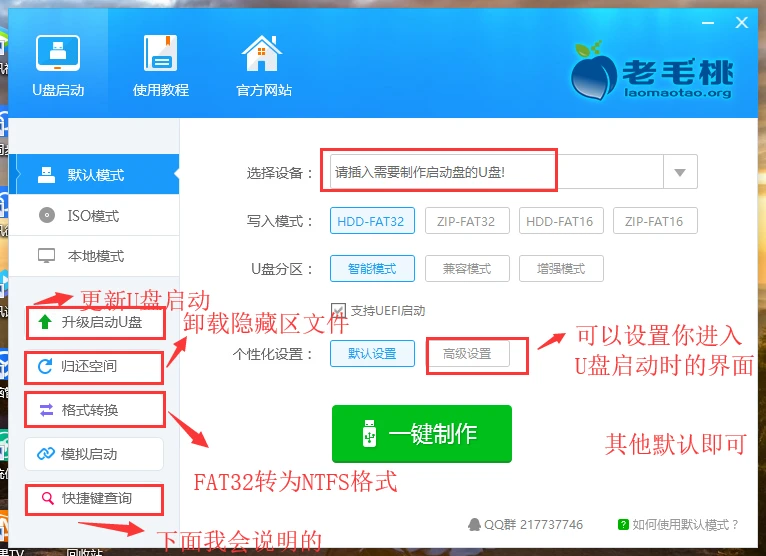The image size is (766, 556).
Task: Select HDD-FAT32 write mode
Action: point(370,221)
